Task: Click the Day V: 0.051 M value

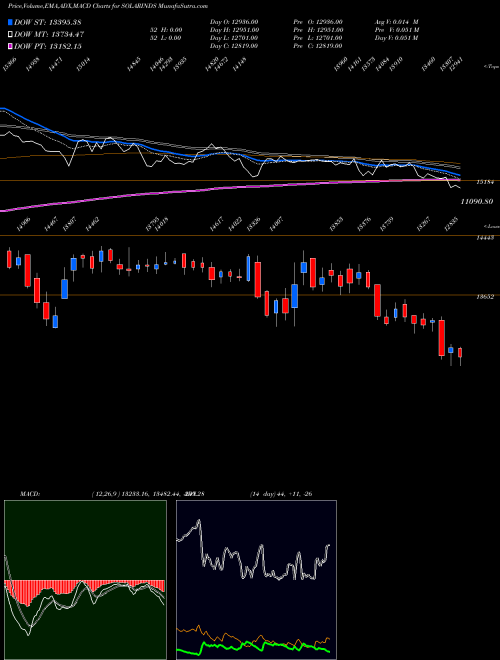Action: pyautogui.click(x=397, y=38)
